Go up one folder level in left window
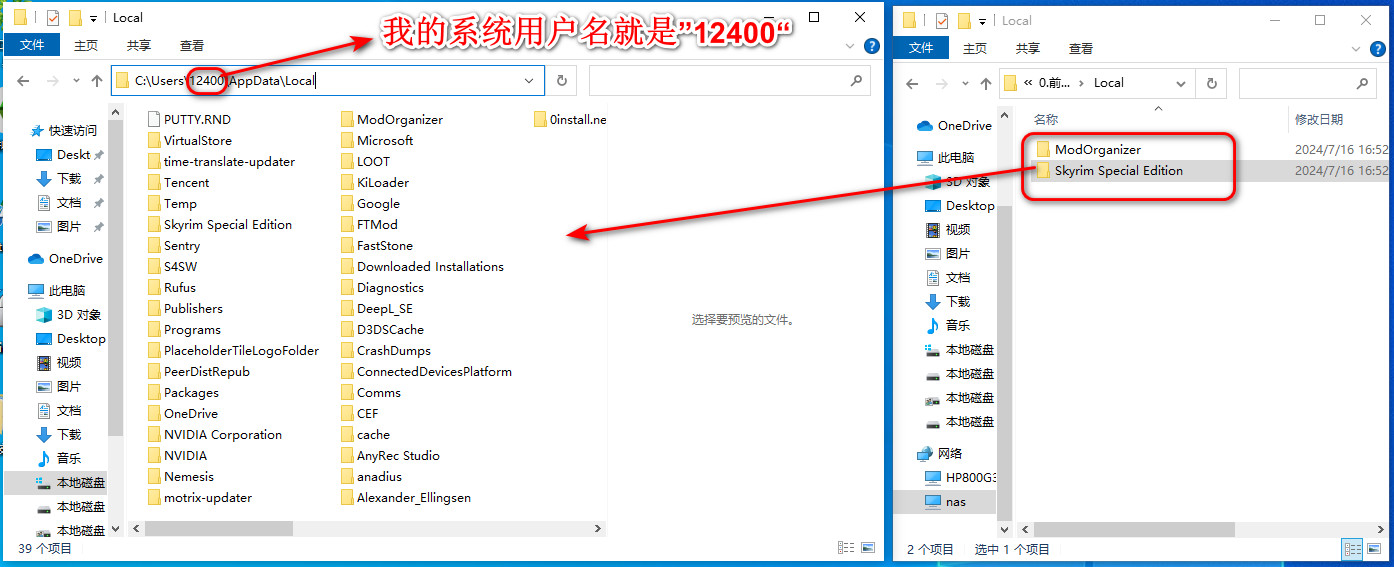 click(x=97, y=81)
